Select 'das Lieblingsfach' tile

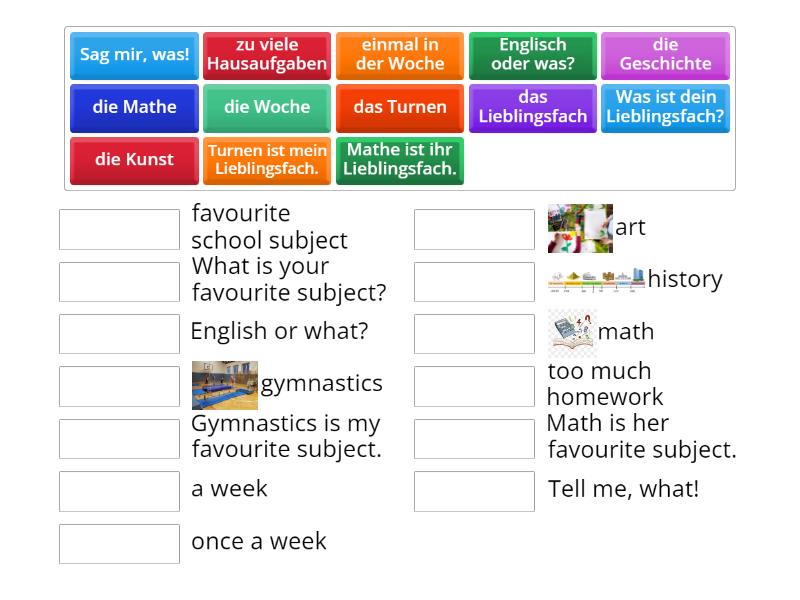[x=533, y=108]
